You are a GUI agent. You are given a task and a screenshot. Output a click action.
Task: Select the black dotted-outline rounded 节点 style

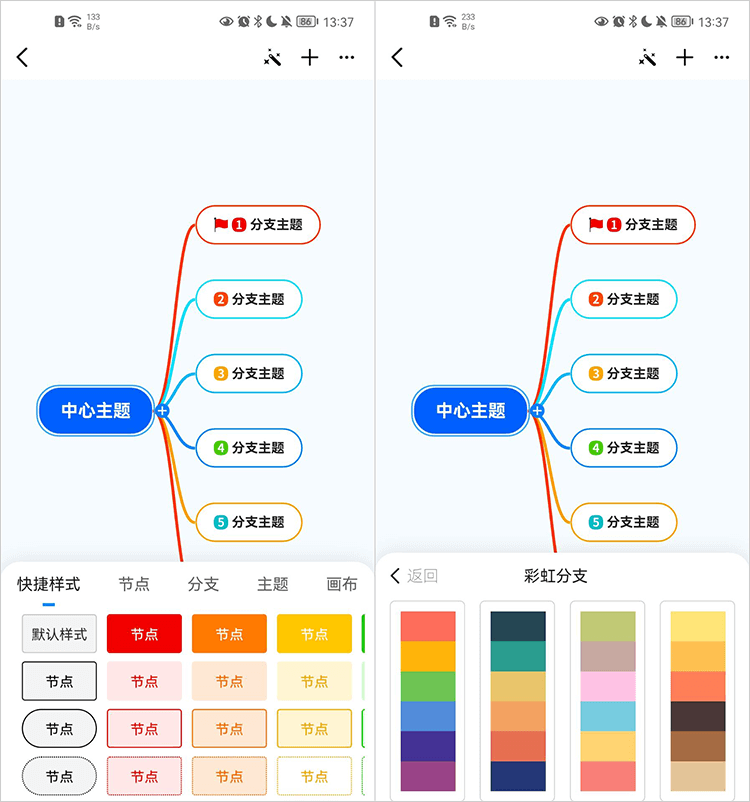[x=59, y=776]
